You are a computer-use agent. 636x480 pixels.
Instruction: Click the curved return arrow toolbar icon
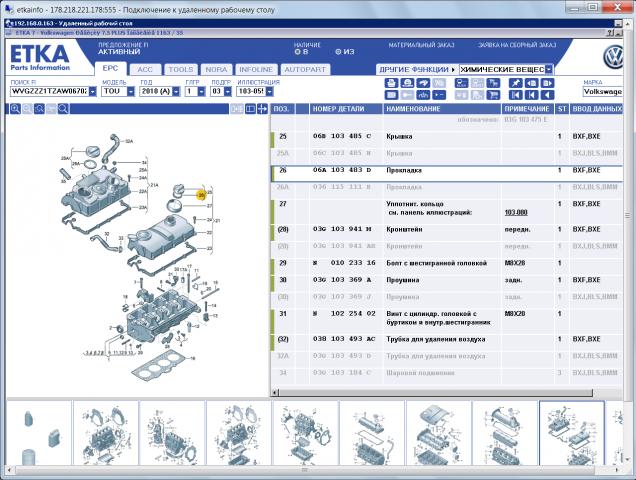point(423,83)
